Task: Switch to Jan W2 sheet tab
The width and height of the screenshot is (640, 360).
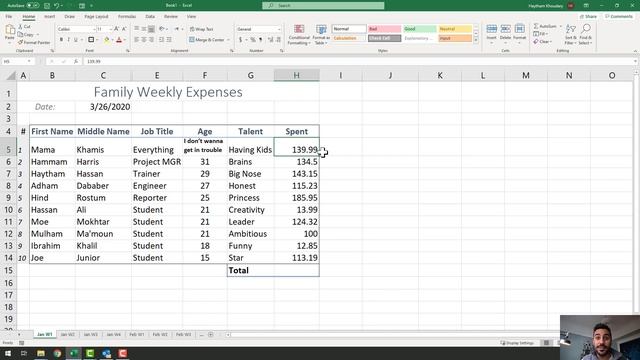Action: point(68,334)
